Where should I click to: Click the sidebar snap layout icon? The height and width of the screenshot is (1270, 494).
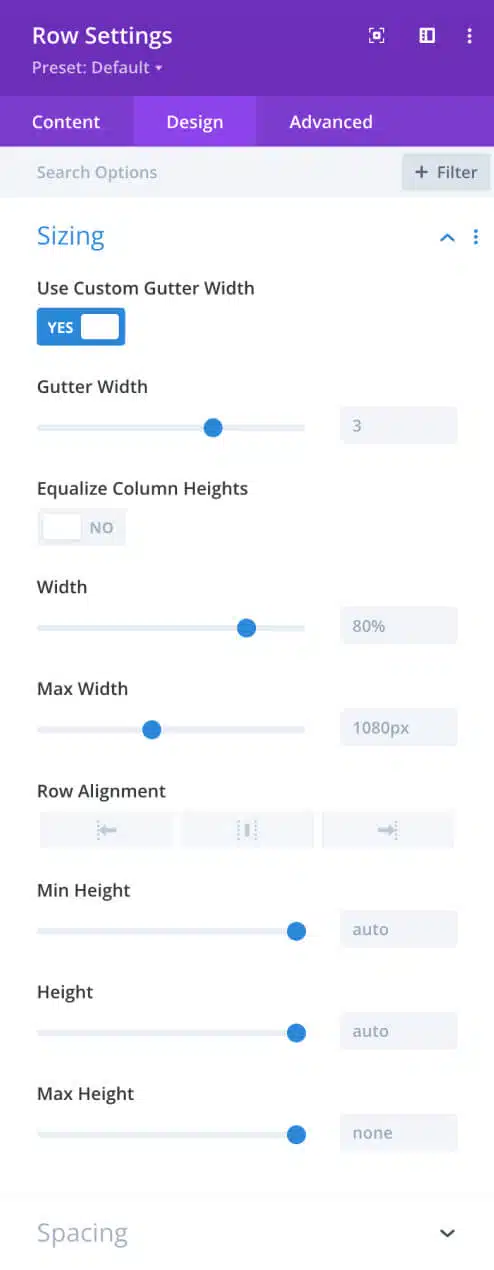tap(427, 36)
